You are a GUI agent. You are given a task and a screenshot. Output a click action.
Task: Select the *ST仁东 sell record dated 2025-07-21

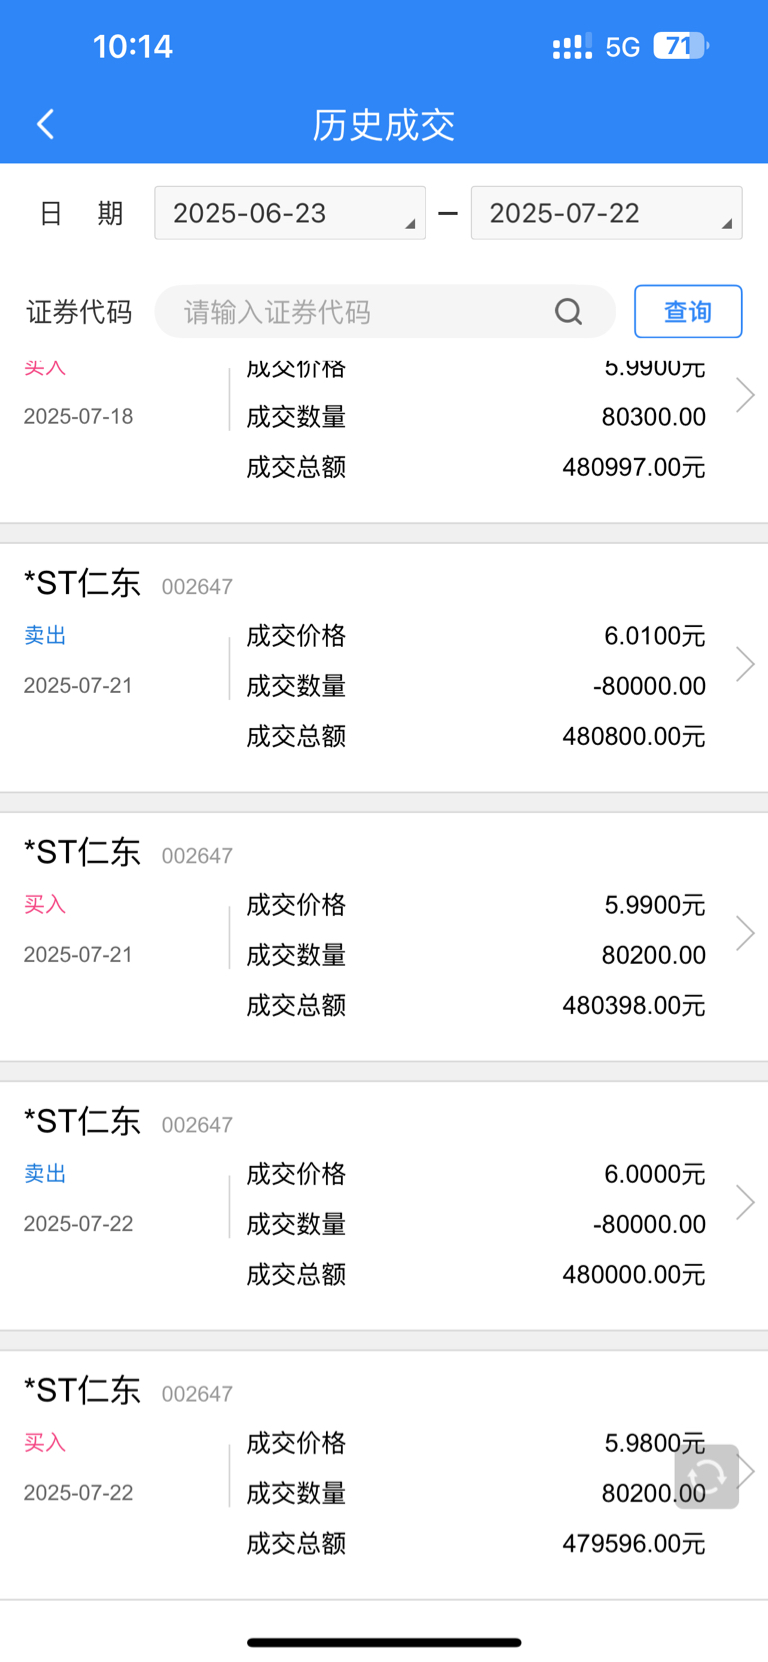coord(384,668)
